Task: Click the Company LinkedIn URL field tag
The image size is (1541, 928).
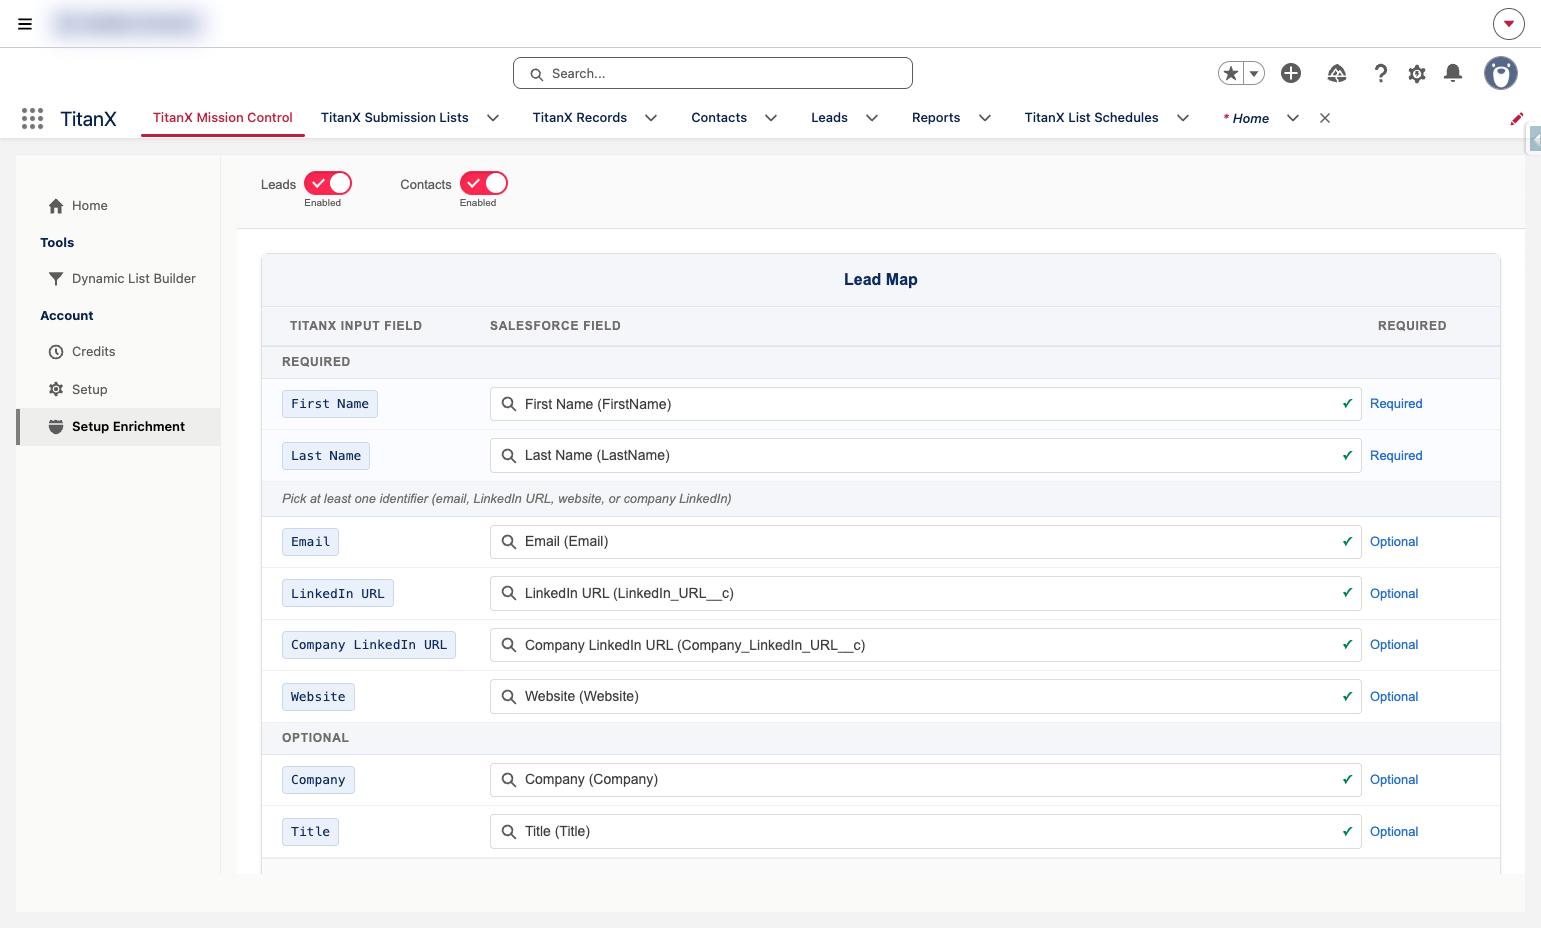Action: (x=369, y=645)
